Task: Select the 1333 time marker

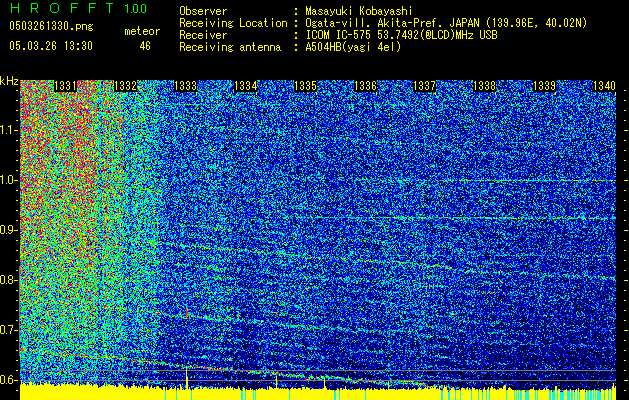Action: pyautogui.click(x=186, y=86)
